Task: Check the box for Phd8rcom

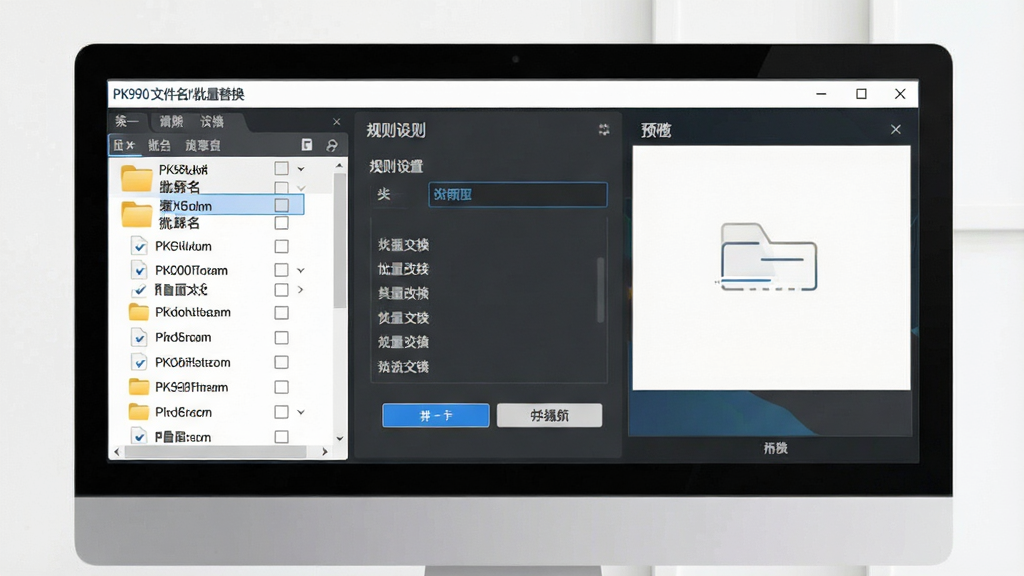Action: tap(281, 337)
